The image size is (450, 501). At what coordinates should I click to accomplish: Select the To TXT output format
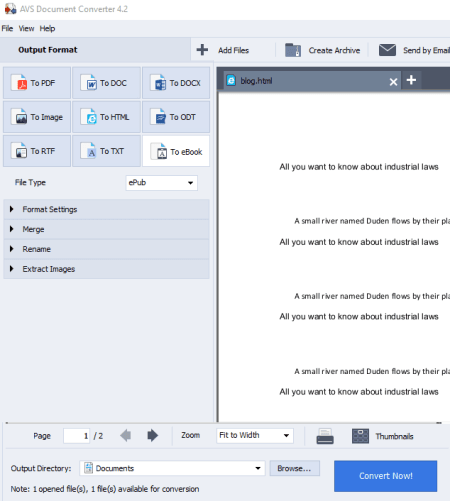pyautogui.click(x=106, y=151)
